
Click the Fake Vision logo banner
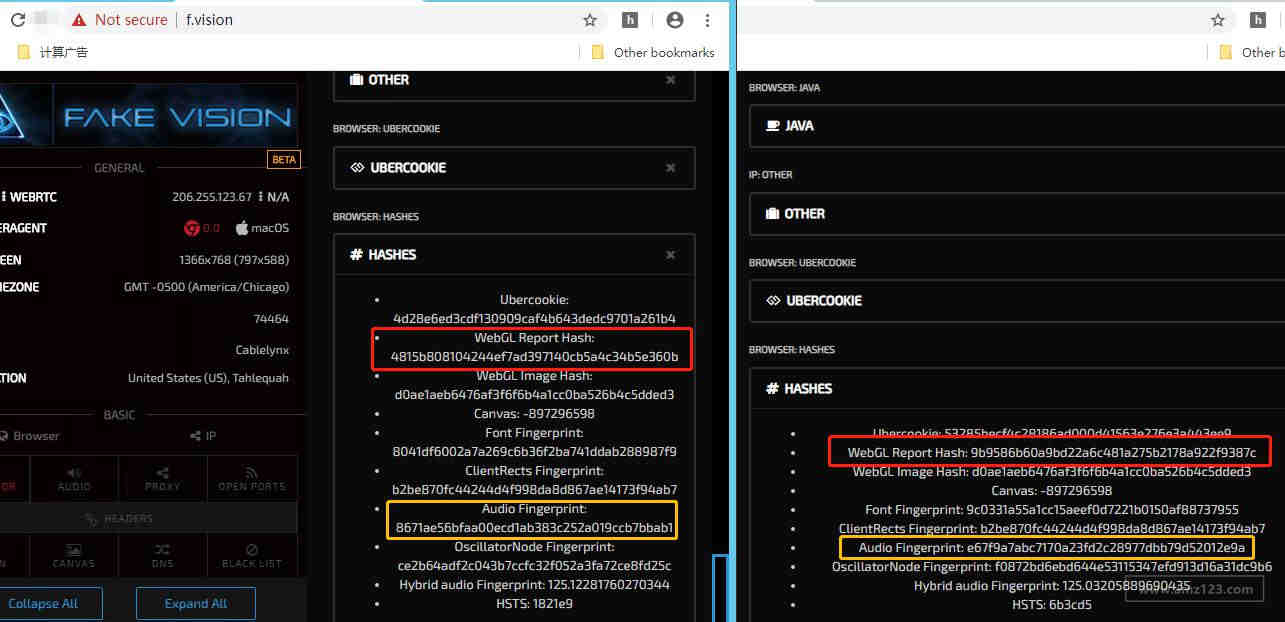pos(148,116)
